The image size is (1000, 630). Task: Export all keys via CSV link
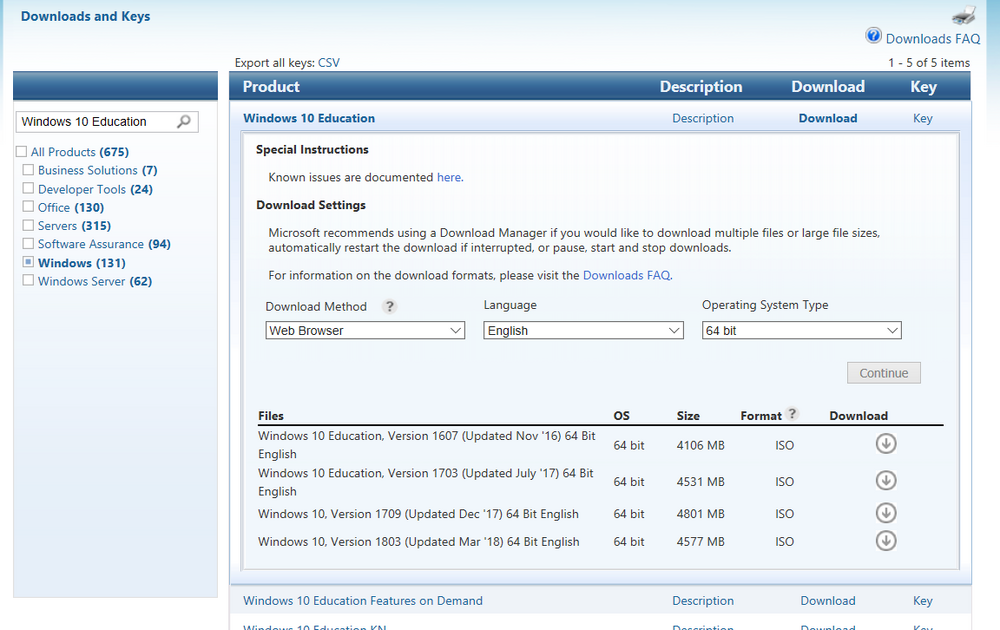(x=328, y=62)
